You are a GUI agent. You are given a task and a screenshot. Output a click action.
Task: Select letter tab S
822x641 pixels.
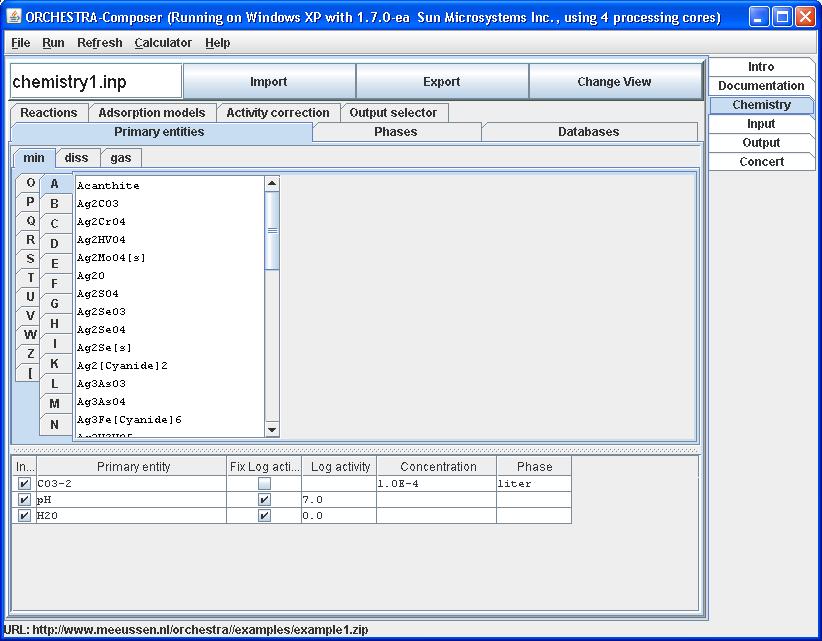coord(30,258)
